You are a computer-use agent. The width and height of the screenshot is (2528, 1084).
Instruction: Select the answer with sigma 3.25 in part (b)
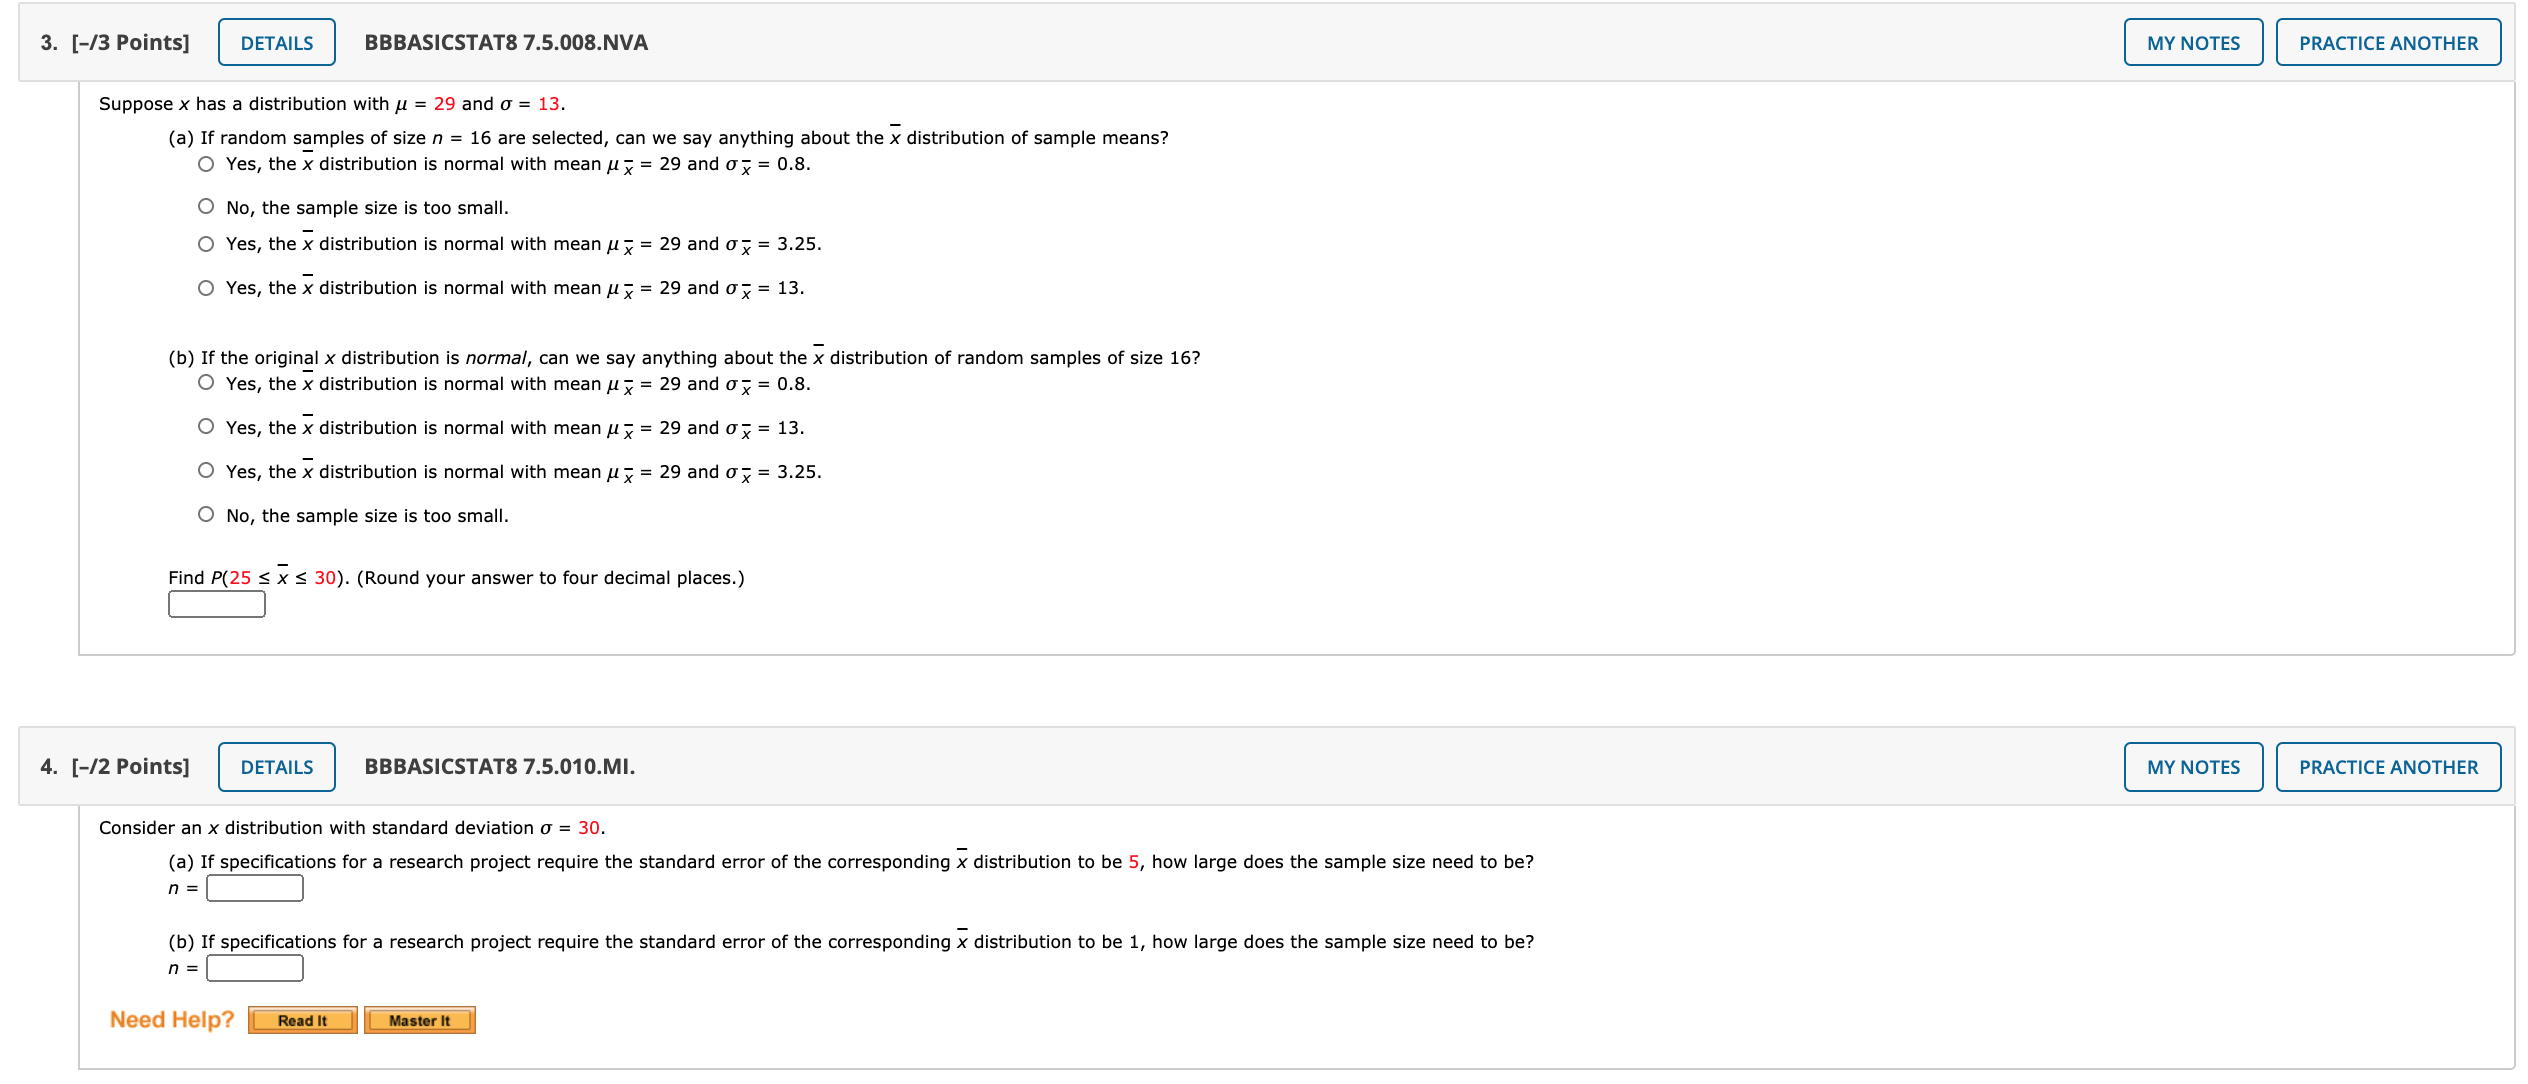click(x=205, y=469)
